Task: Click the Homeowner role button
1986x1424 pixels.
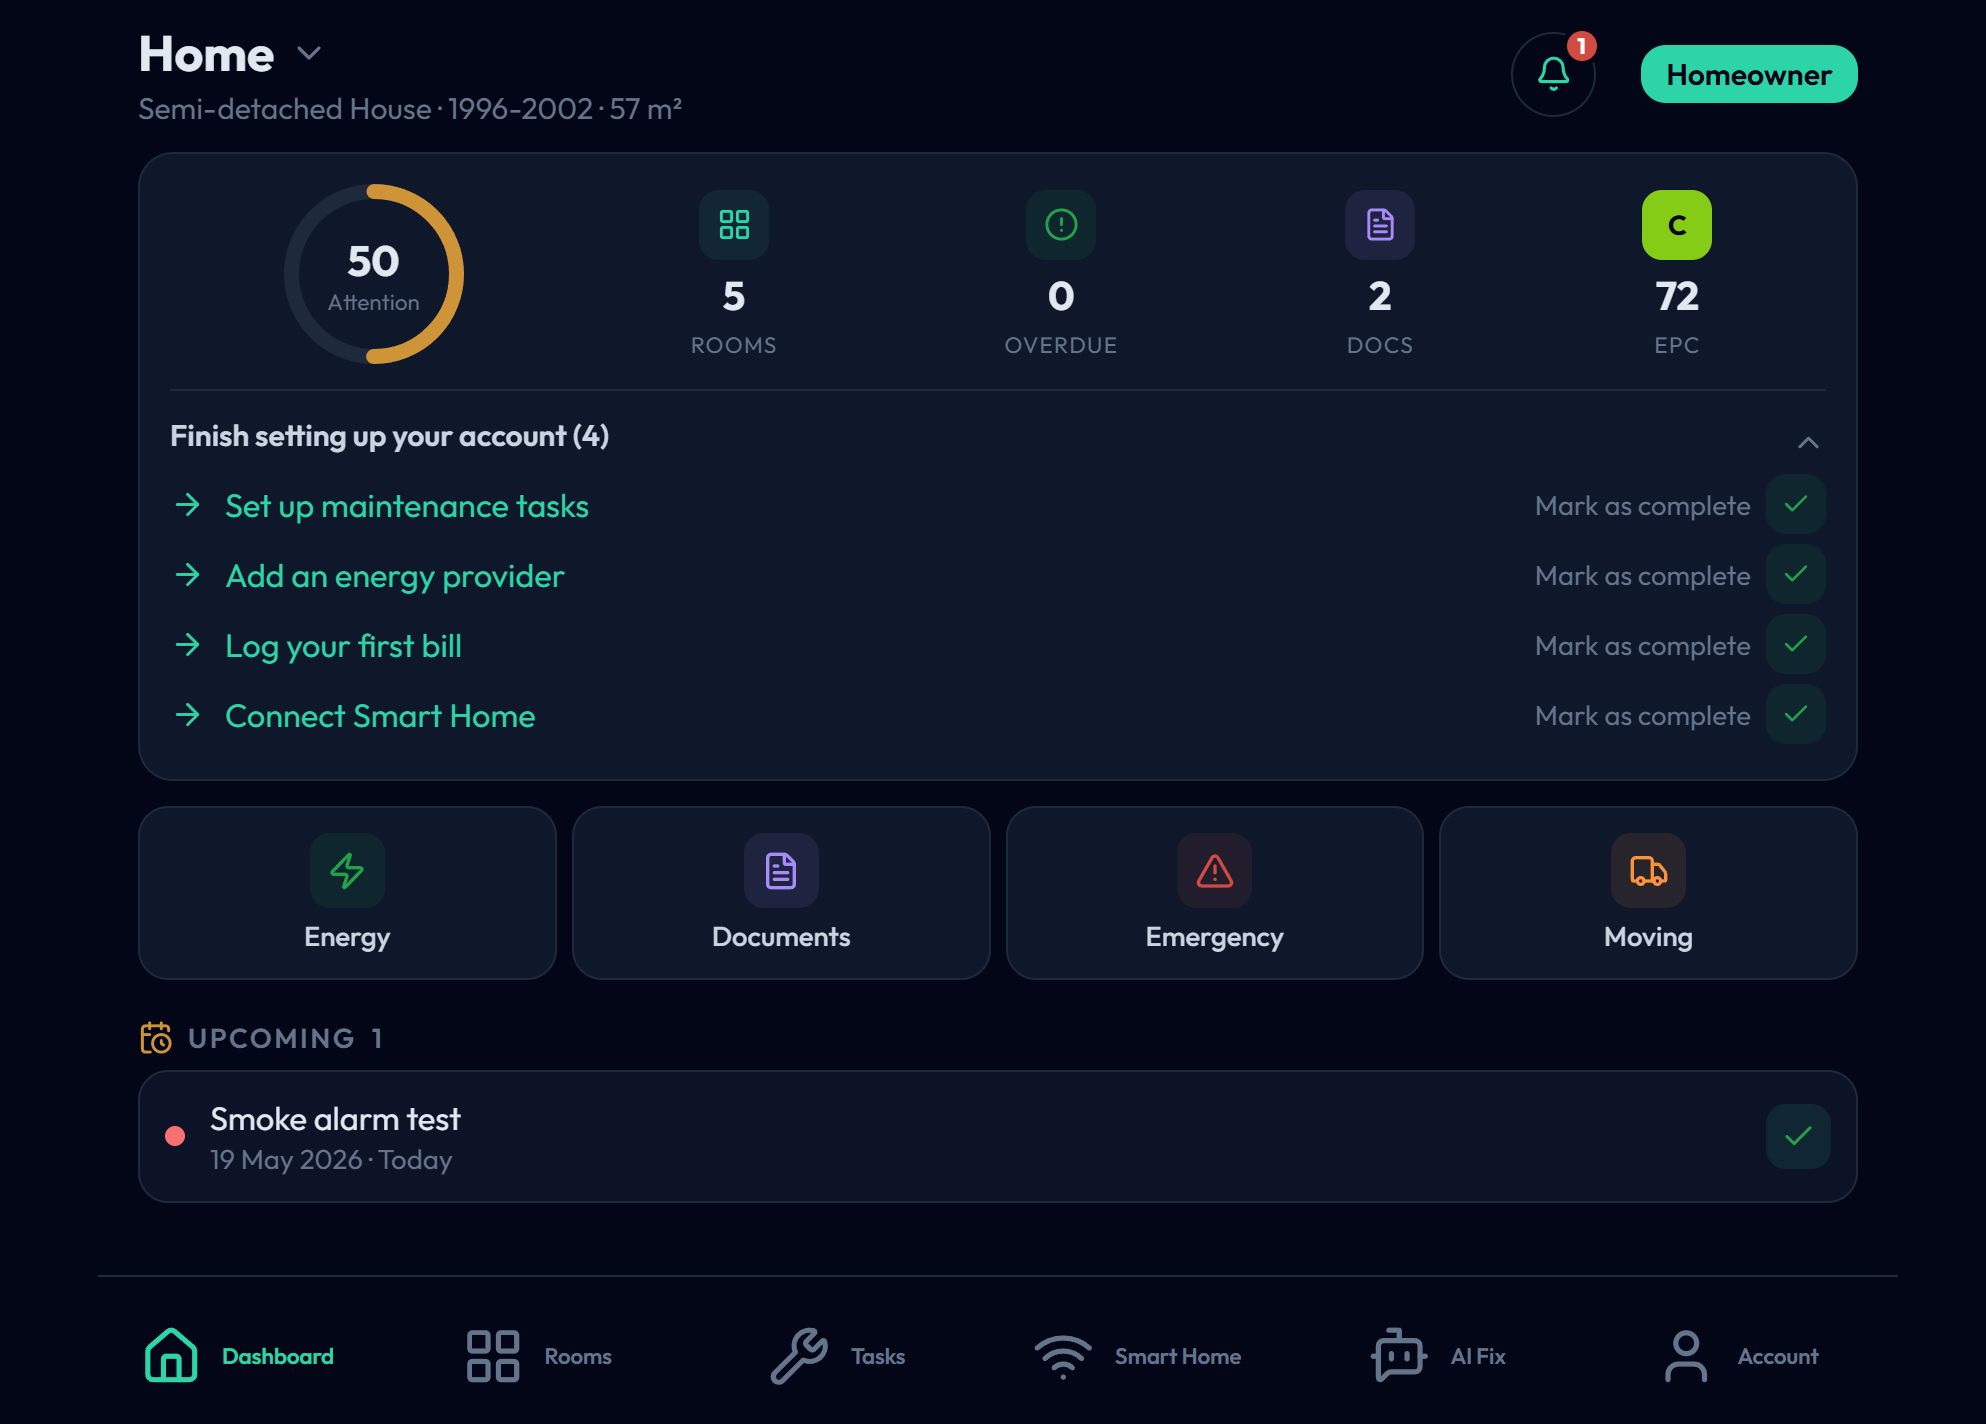Action: tap(1749, 75)
